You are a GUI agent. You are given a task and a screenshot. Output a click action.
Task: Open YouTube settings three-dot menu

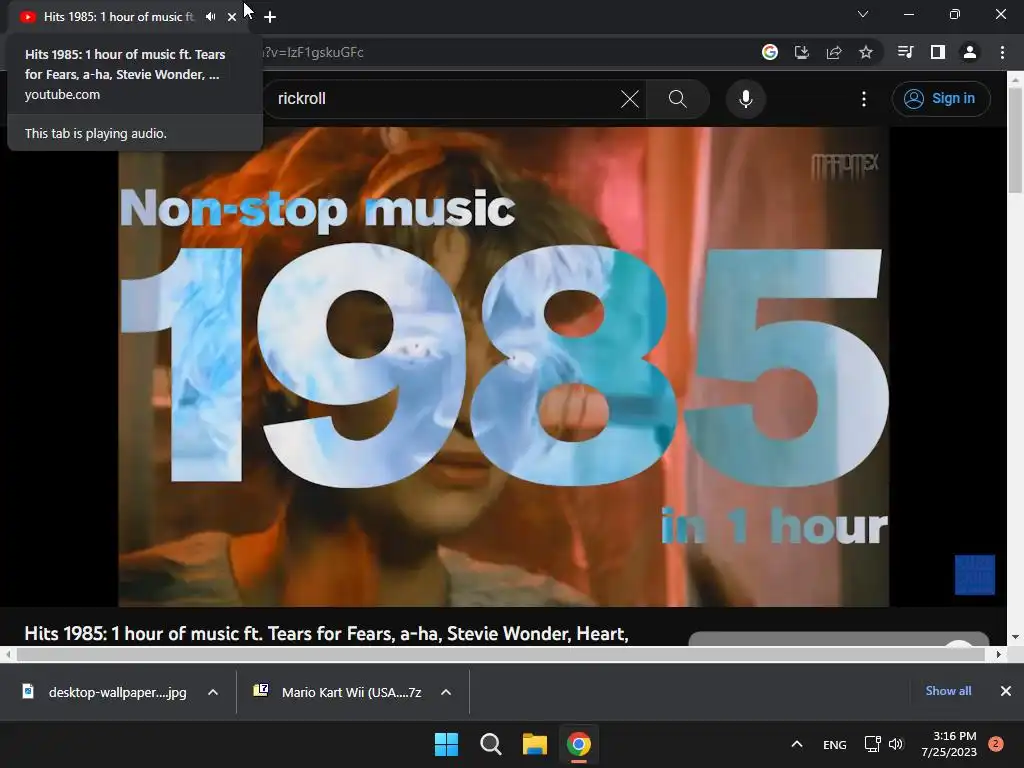point(864,99)
